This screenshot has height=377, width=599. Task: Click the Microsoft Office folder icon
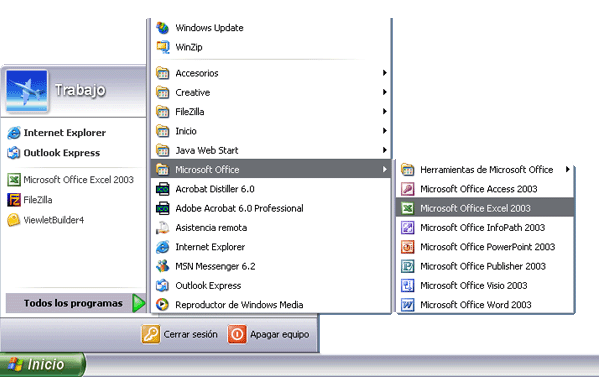pos(163,169)
